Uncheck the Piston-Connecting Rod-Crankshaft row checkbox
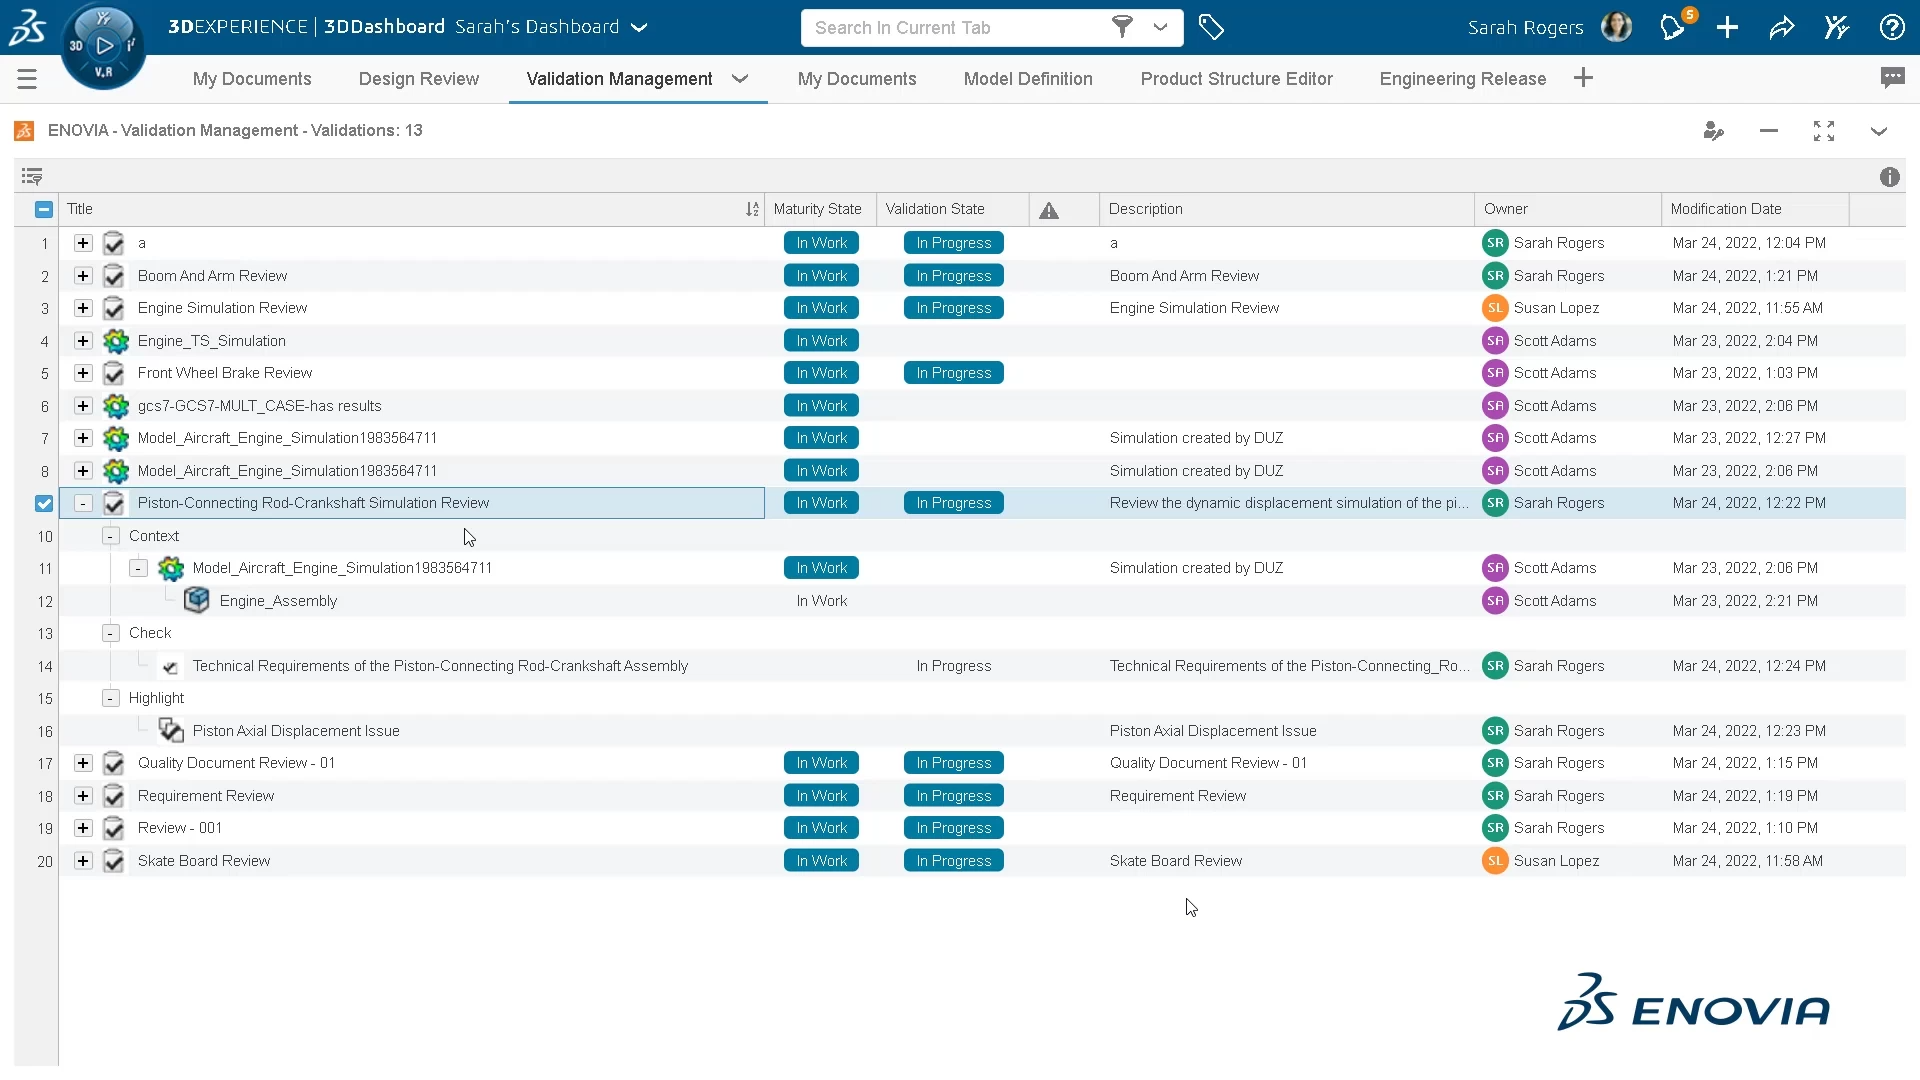1920x1080 pixels. tap(44, 504)
